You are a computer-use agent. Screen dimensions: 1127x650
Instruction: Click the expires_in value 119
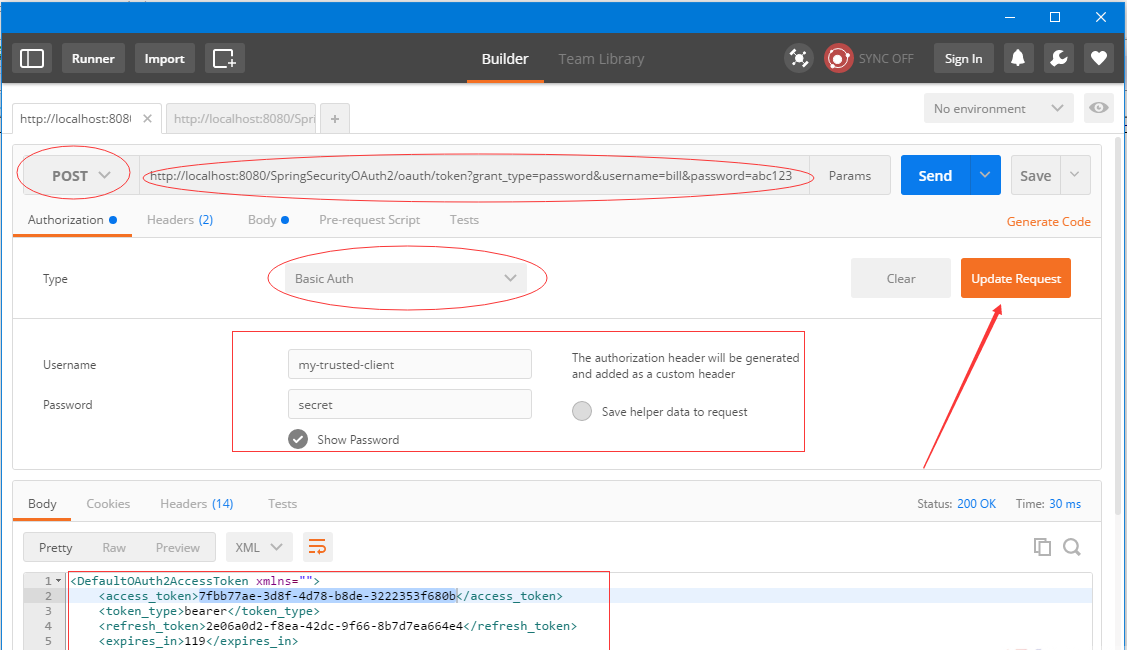tap(196, 641)
